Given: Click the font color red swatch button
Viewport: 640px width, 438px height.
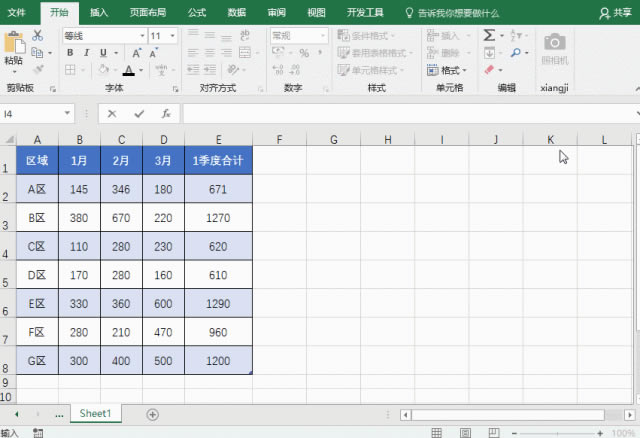Looking at the screenshot, I should point(128,70).
